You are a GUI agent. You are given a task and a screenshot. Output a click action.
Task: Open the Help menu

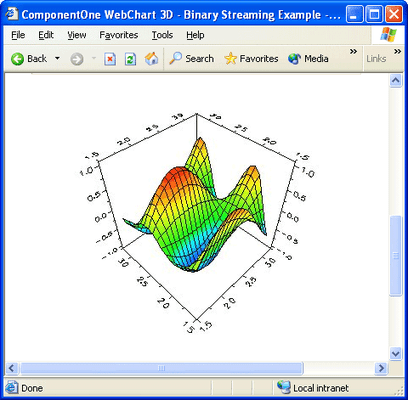click(x=195, y=35)
